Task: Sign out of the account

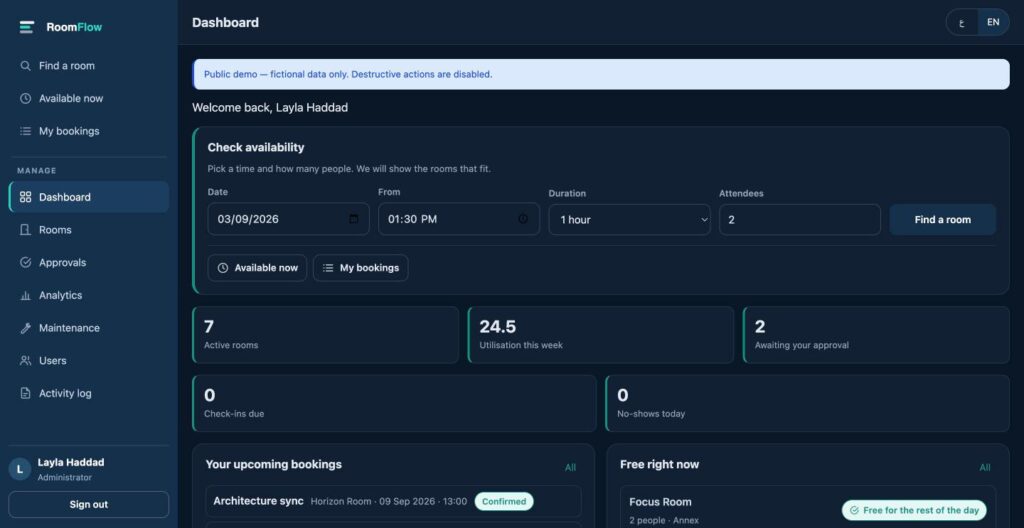Action: click(x=89, y=504)
